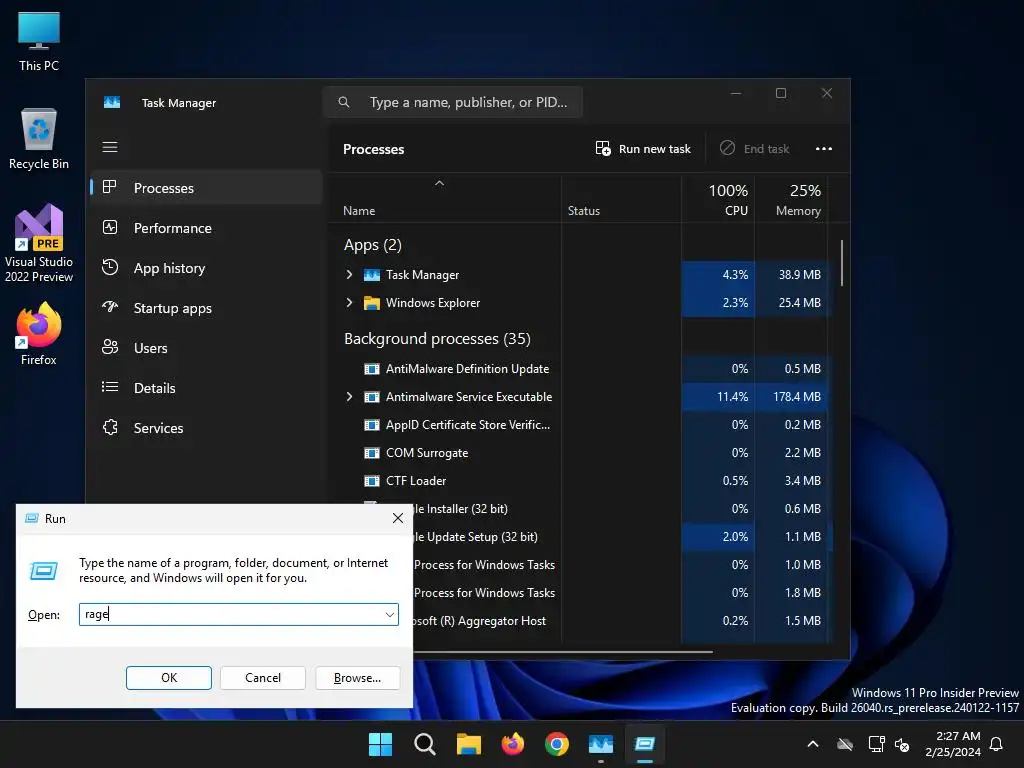
Task: Click the 11.4% CPU cell
Action: (x=718, y=397)
